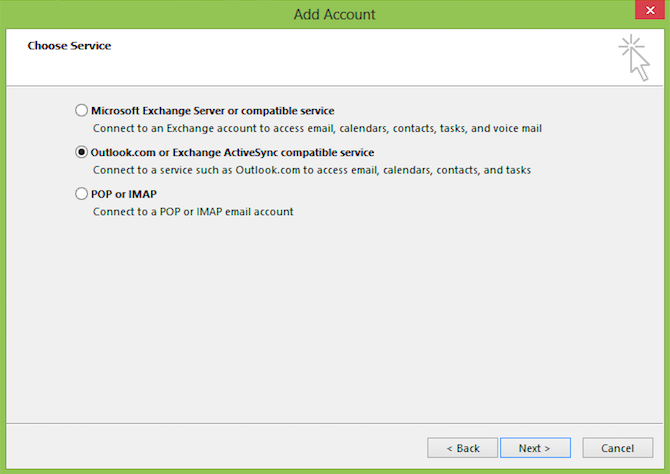This screenshot has height=474, width=670.
Task: Click the green title bar left of Add Account
Action: pos(145,14)
